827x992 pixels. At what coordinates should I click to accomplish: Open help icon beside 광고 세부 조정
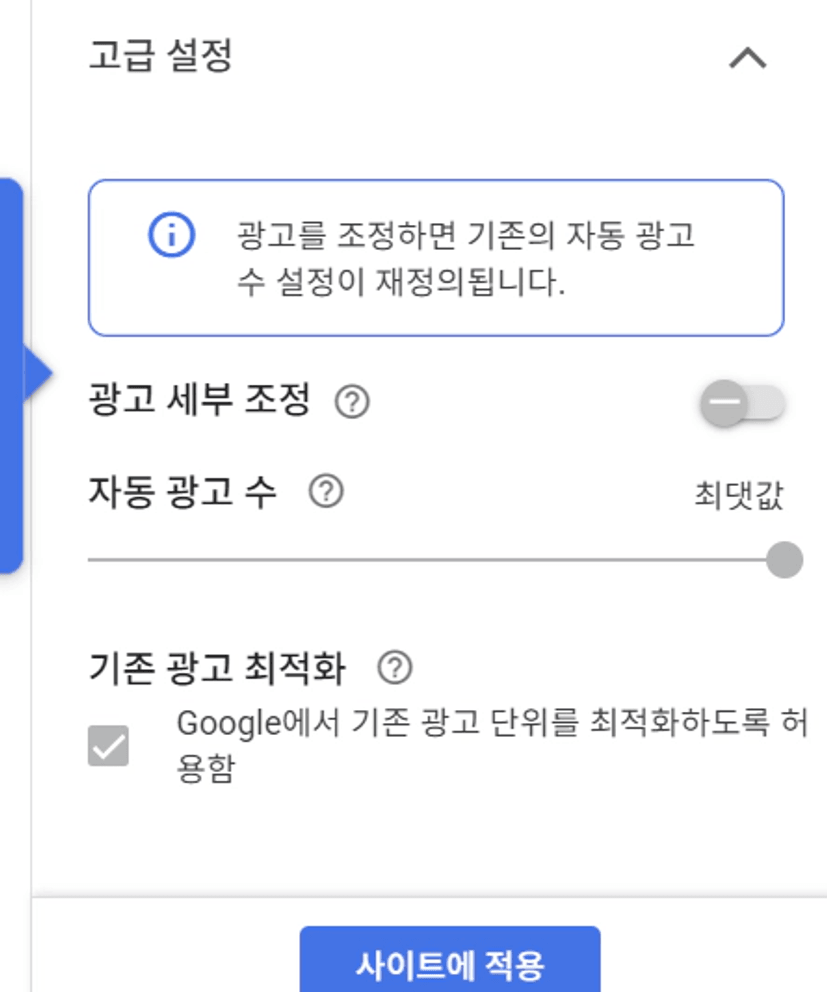tap(352, 402)
